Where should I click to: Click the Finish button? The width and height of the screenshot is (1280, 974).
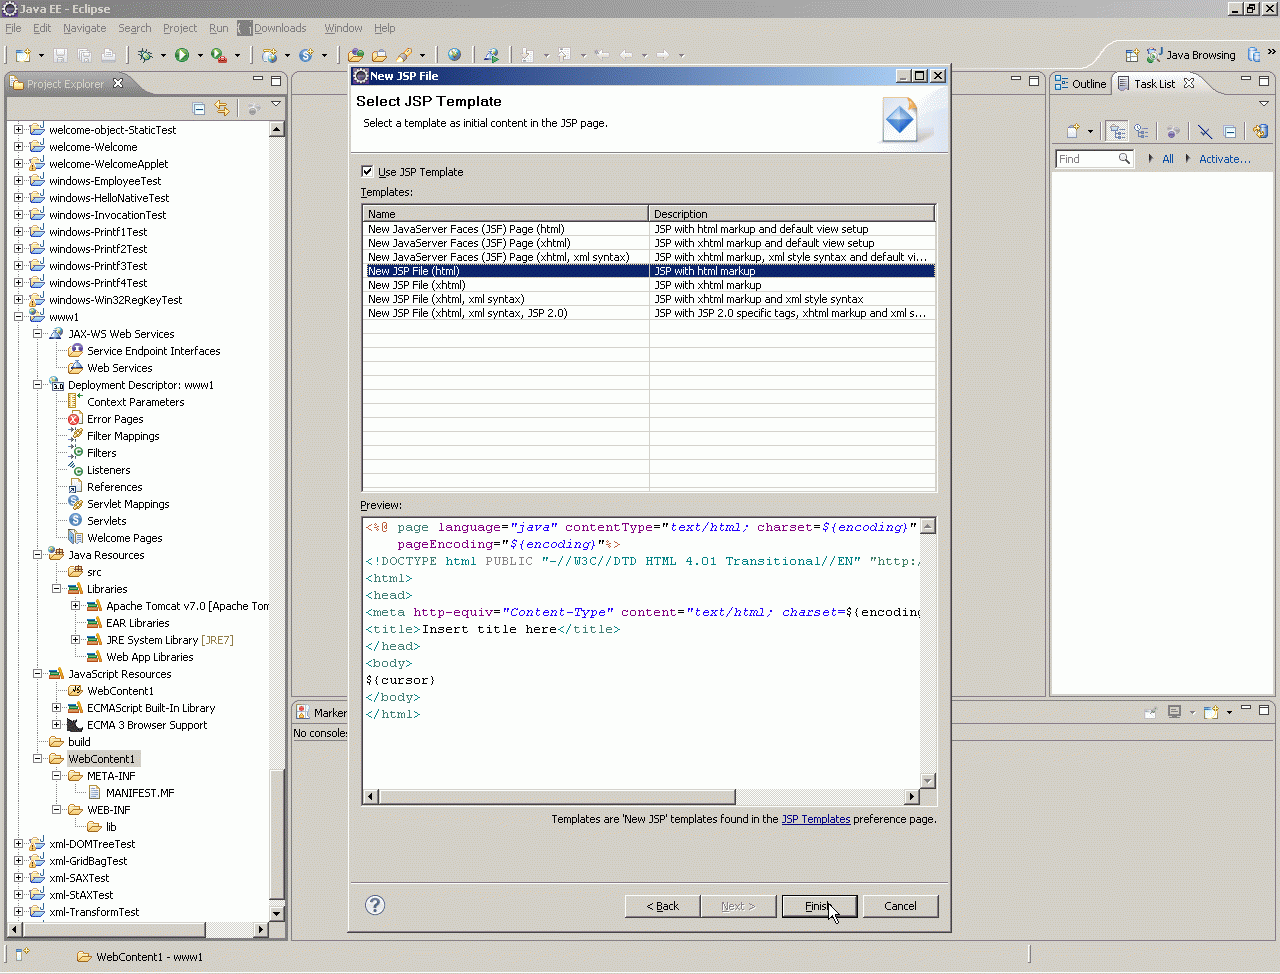[819, 906]
